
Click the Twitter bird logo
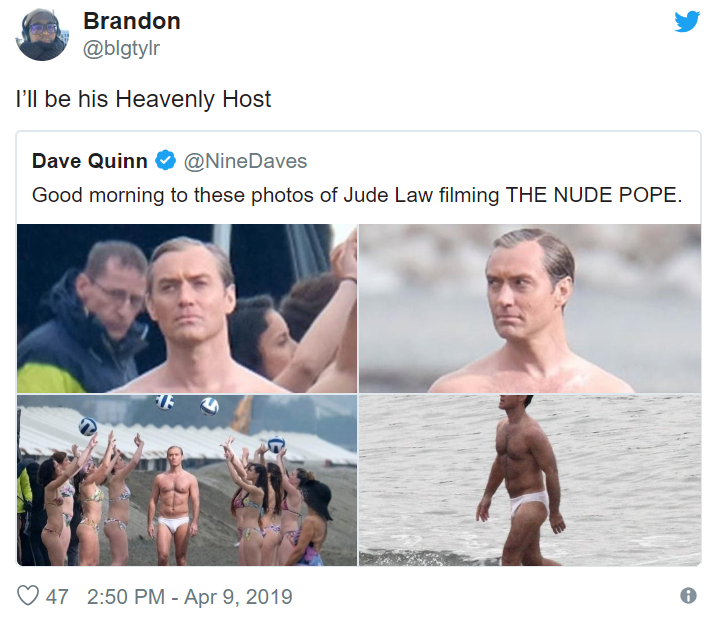687,21
